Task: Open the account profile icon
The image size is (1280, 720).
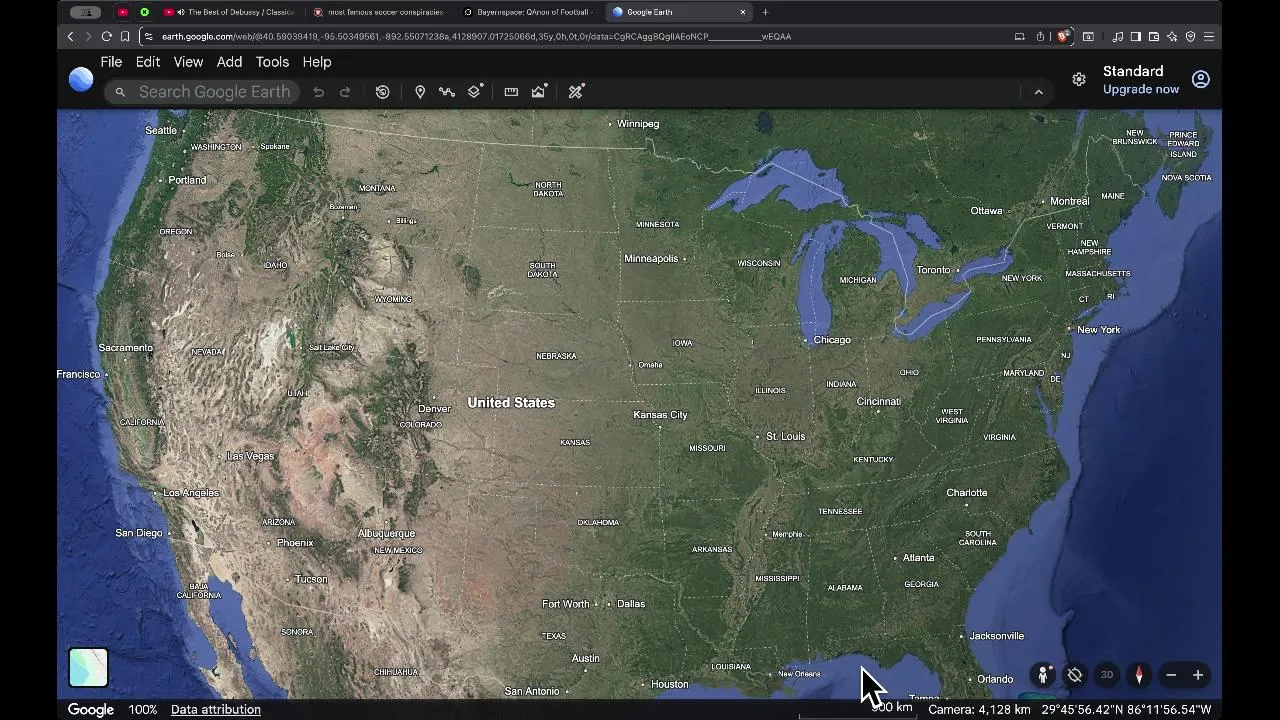Action: coord(1201,79)
